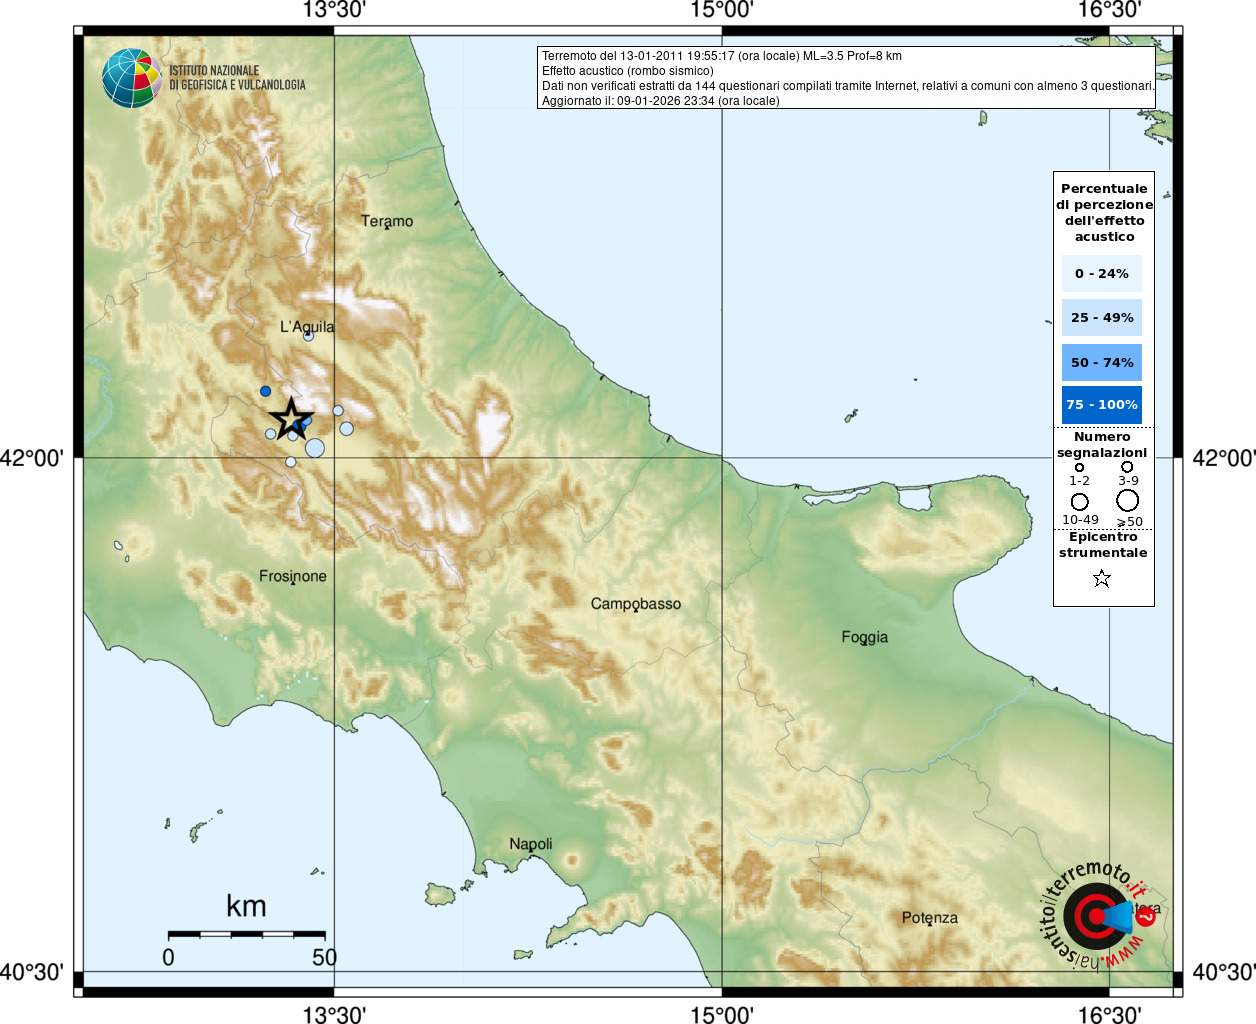
Task: Click the epicenter star in the legend
Action: (x=1102, y=578)
